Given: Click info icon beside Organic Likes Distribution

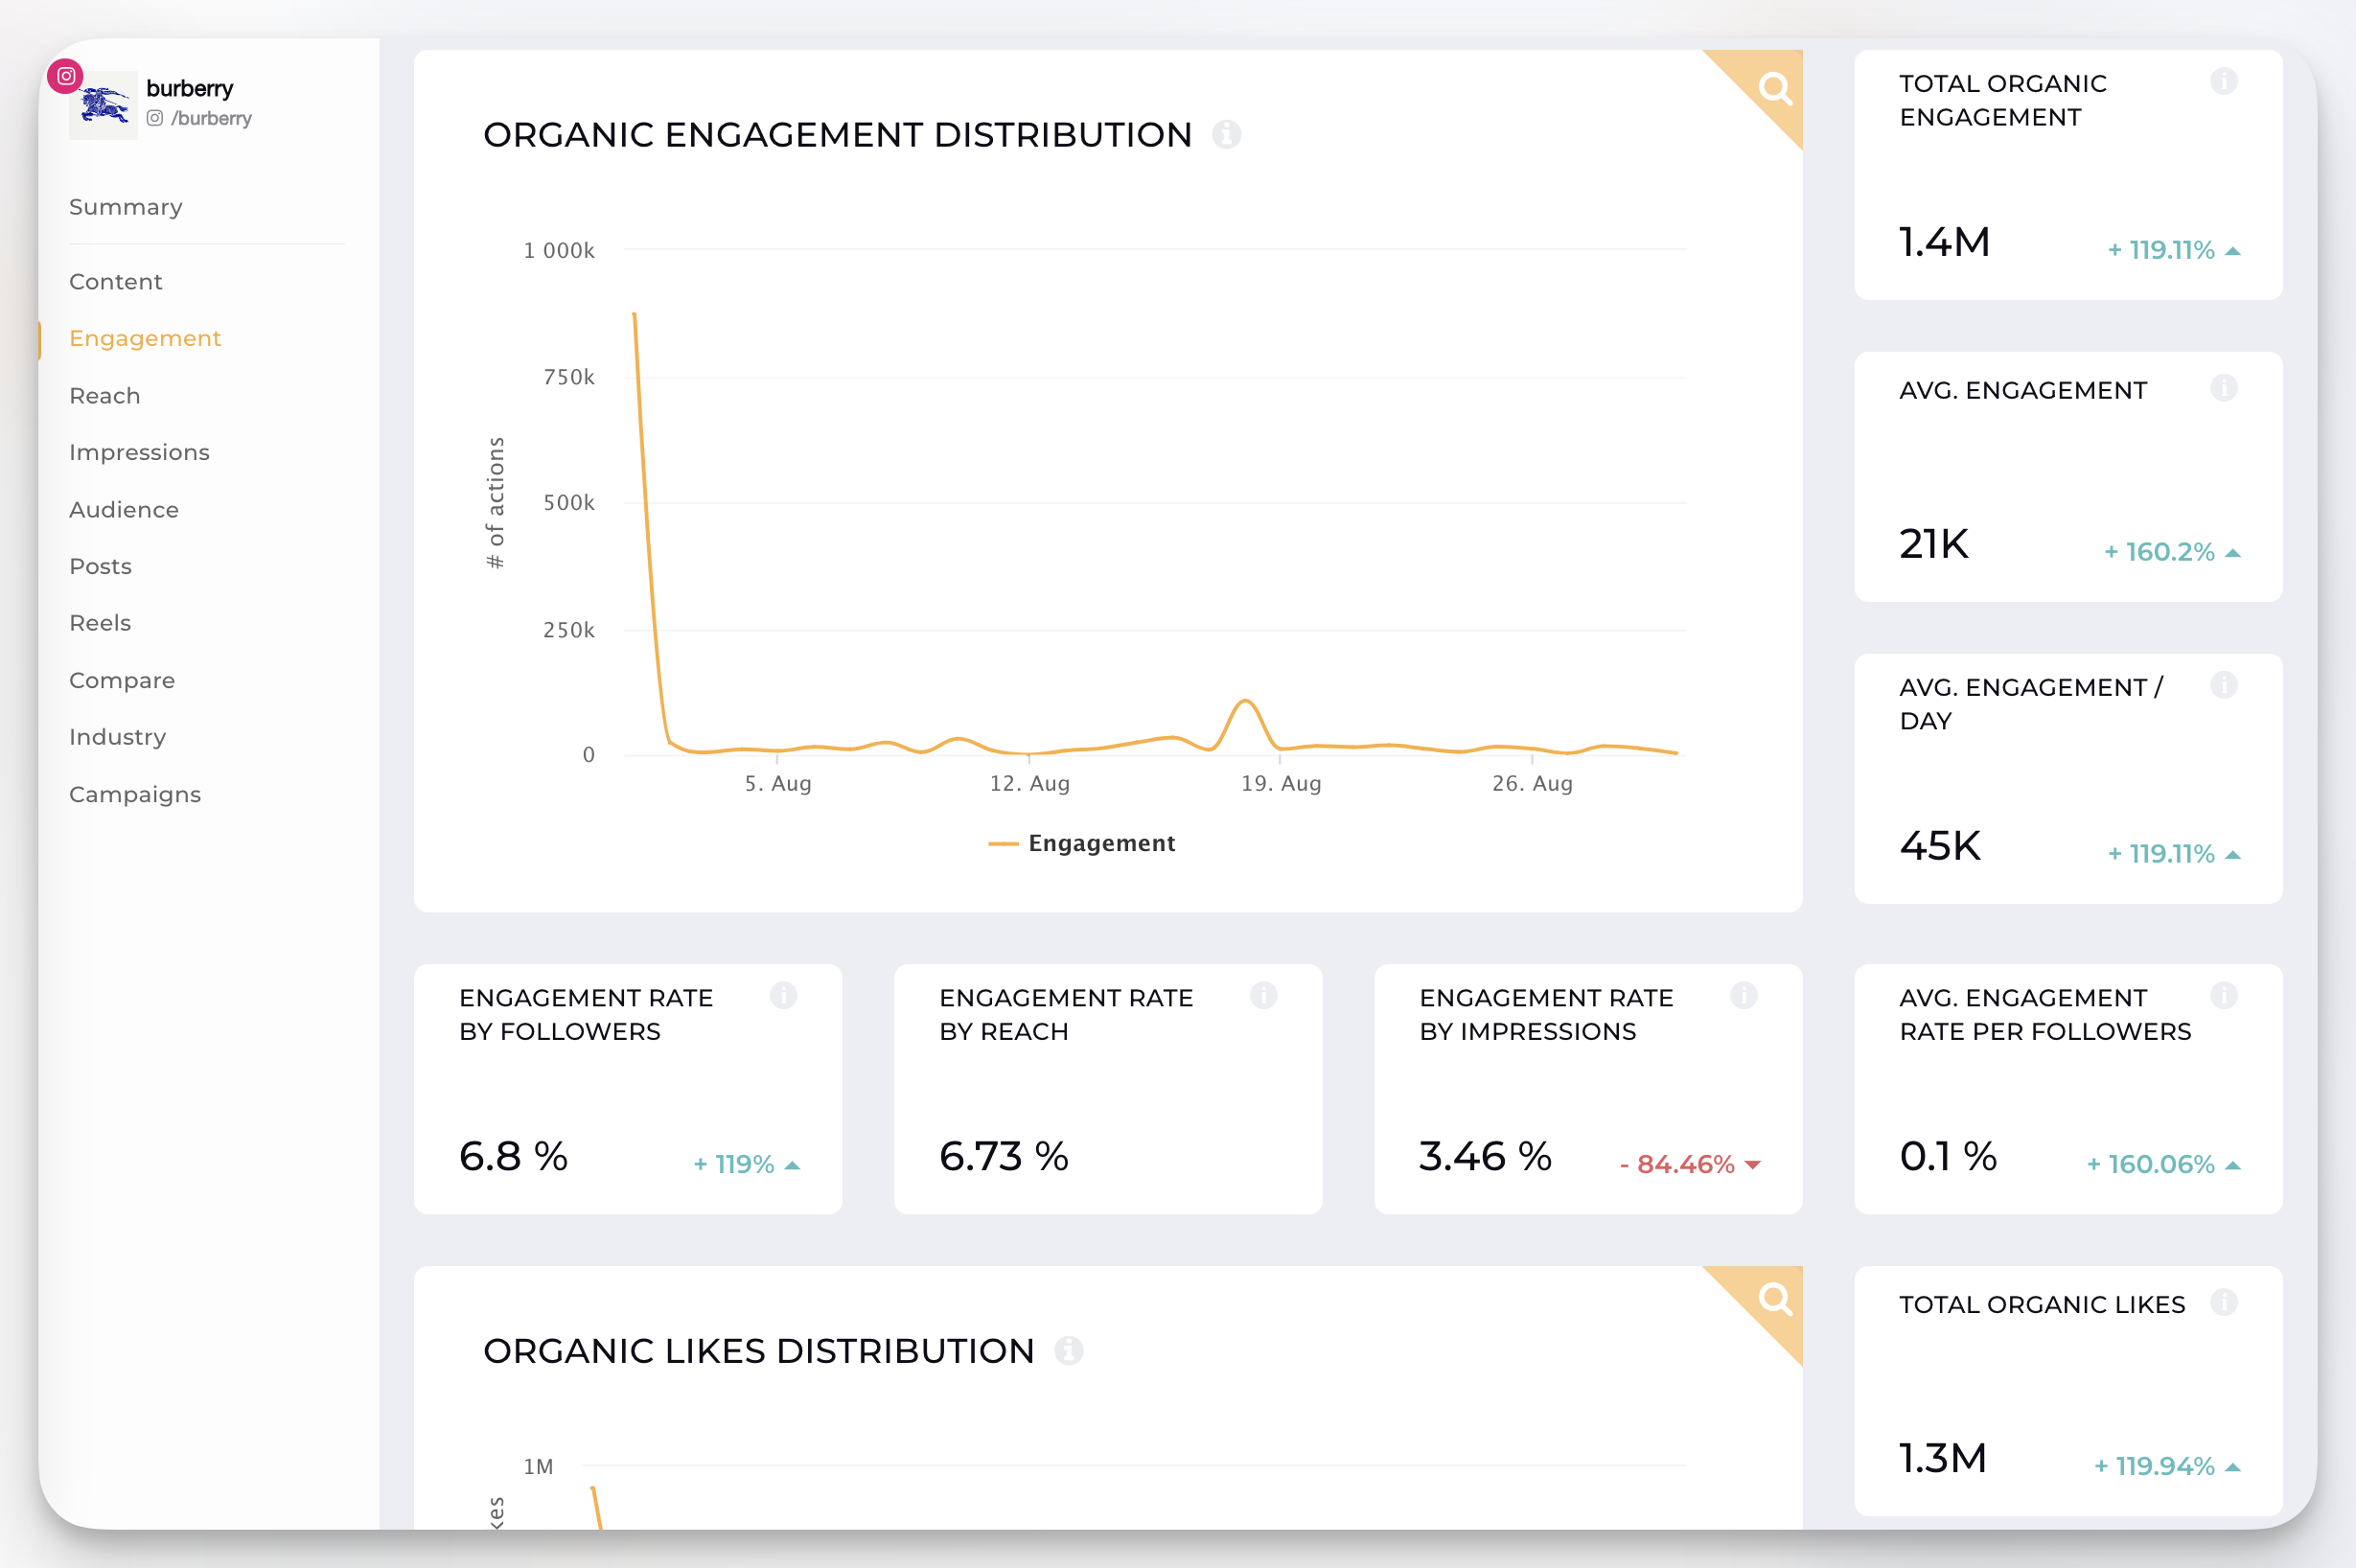Looking at the screenshot, I should (x=1069, y=1350).
